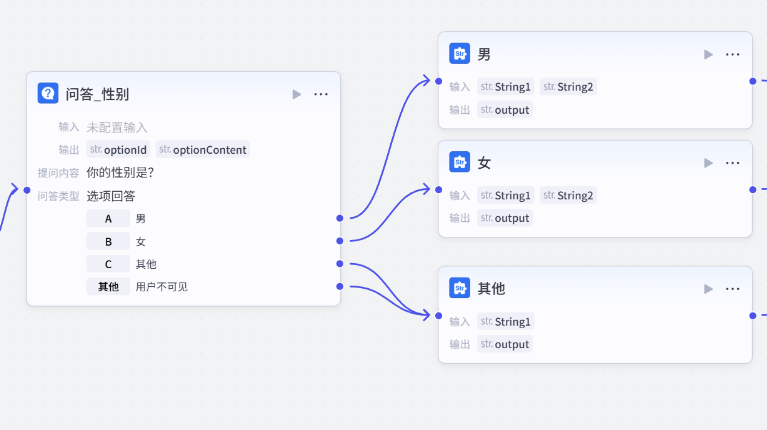
Task: Click 女 option text beside label B
Action: tap(141, 241)
